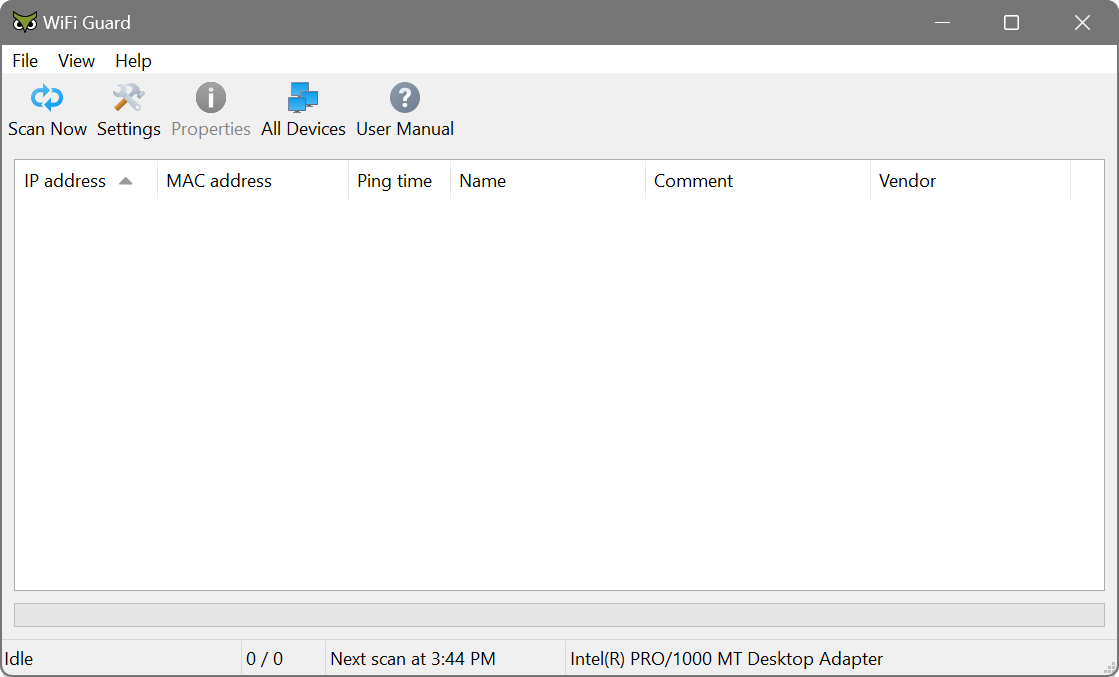Open the View menu
1119x677 pixels.
click(76, 61)
